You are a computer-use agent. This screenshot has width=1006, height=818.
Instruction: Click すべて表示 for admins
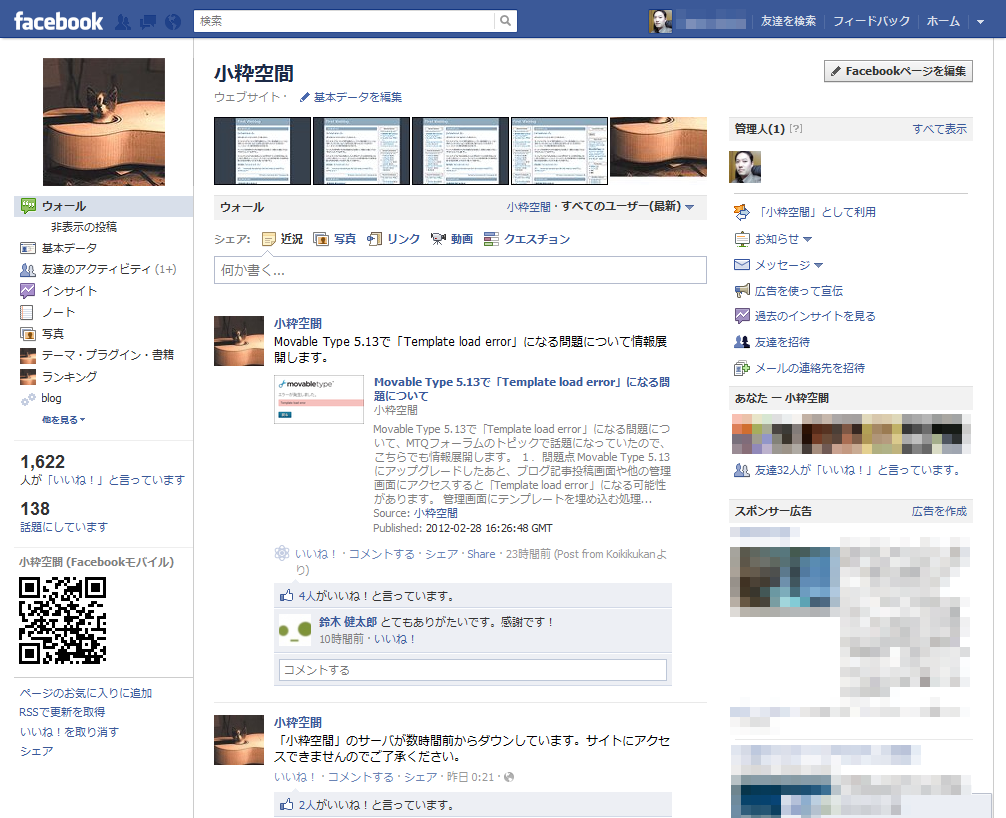939,129
